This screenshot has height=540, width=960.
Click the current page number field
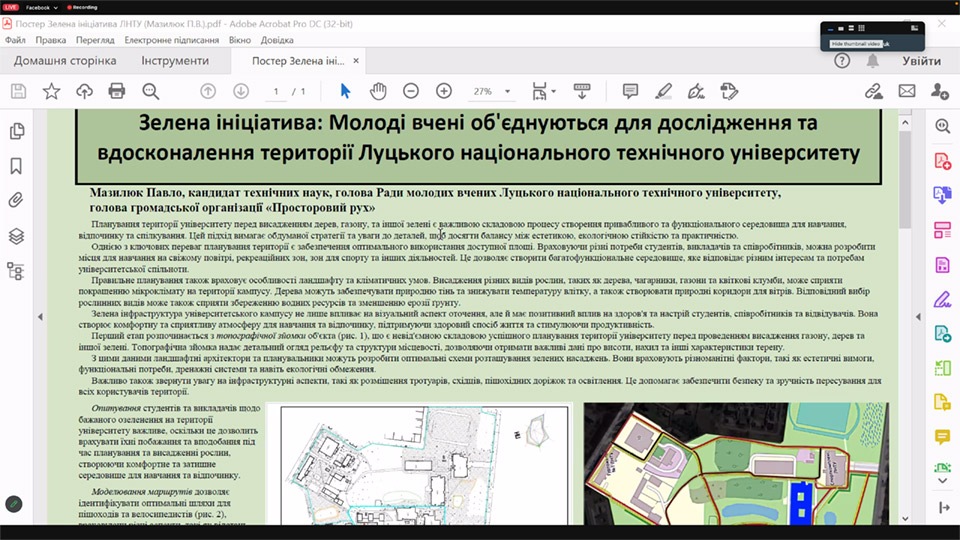pyautogui.click(x=276, y=91)
